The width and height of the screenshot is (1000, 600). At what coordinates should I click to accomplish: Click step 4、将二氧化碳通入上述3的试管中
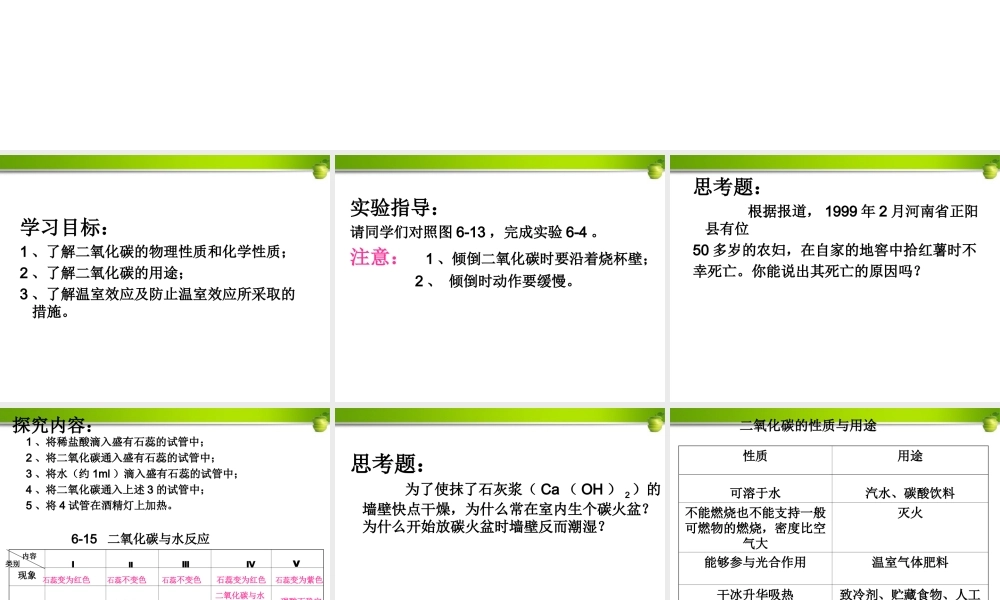coord(115,490)
